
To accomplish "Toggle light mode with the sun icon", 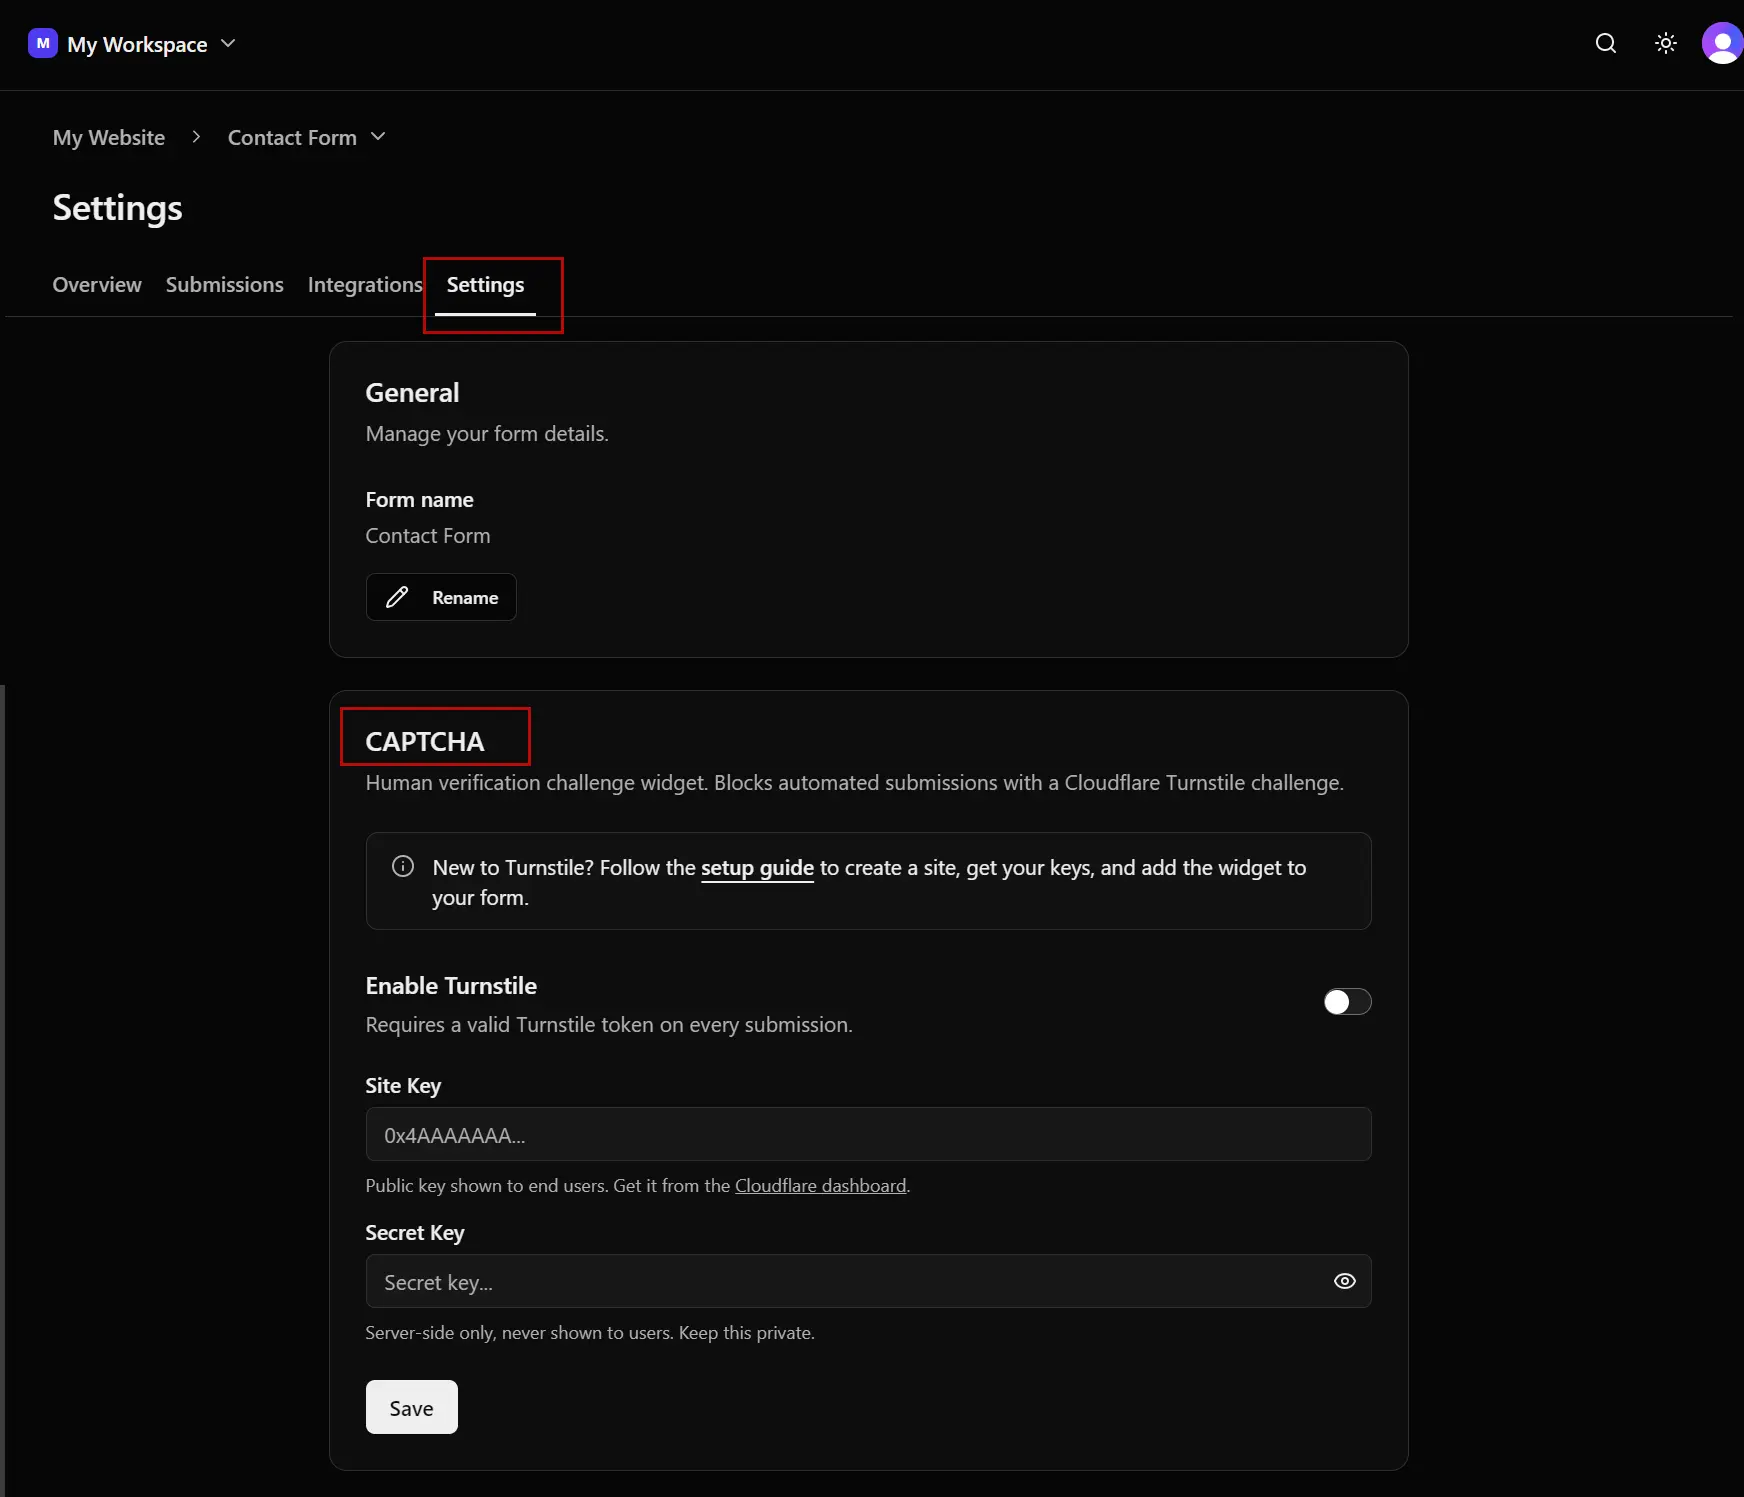I will point(1665,43).
